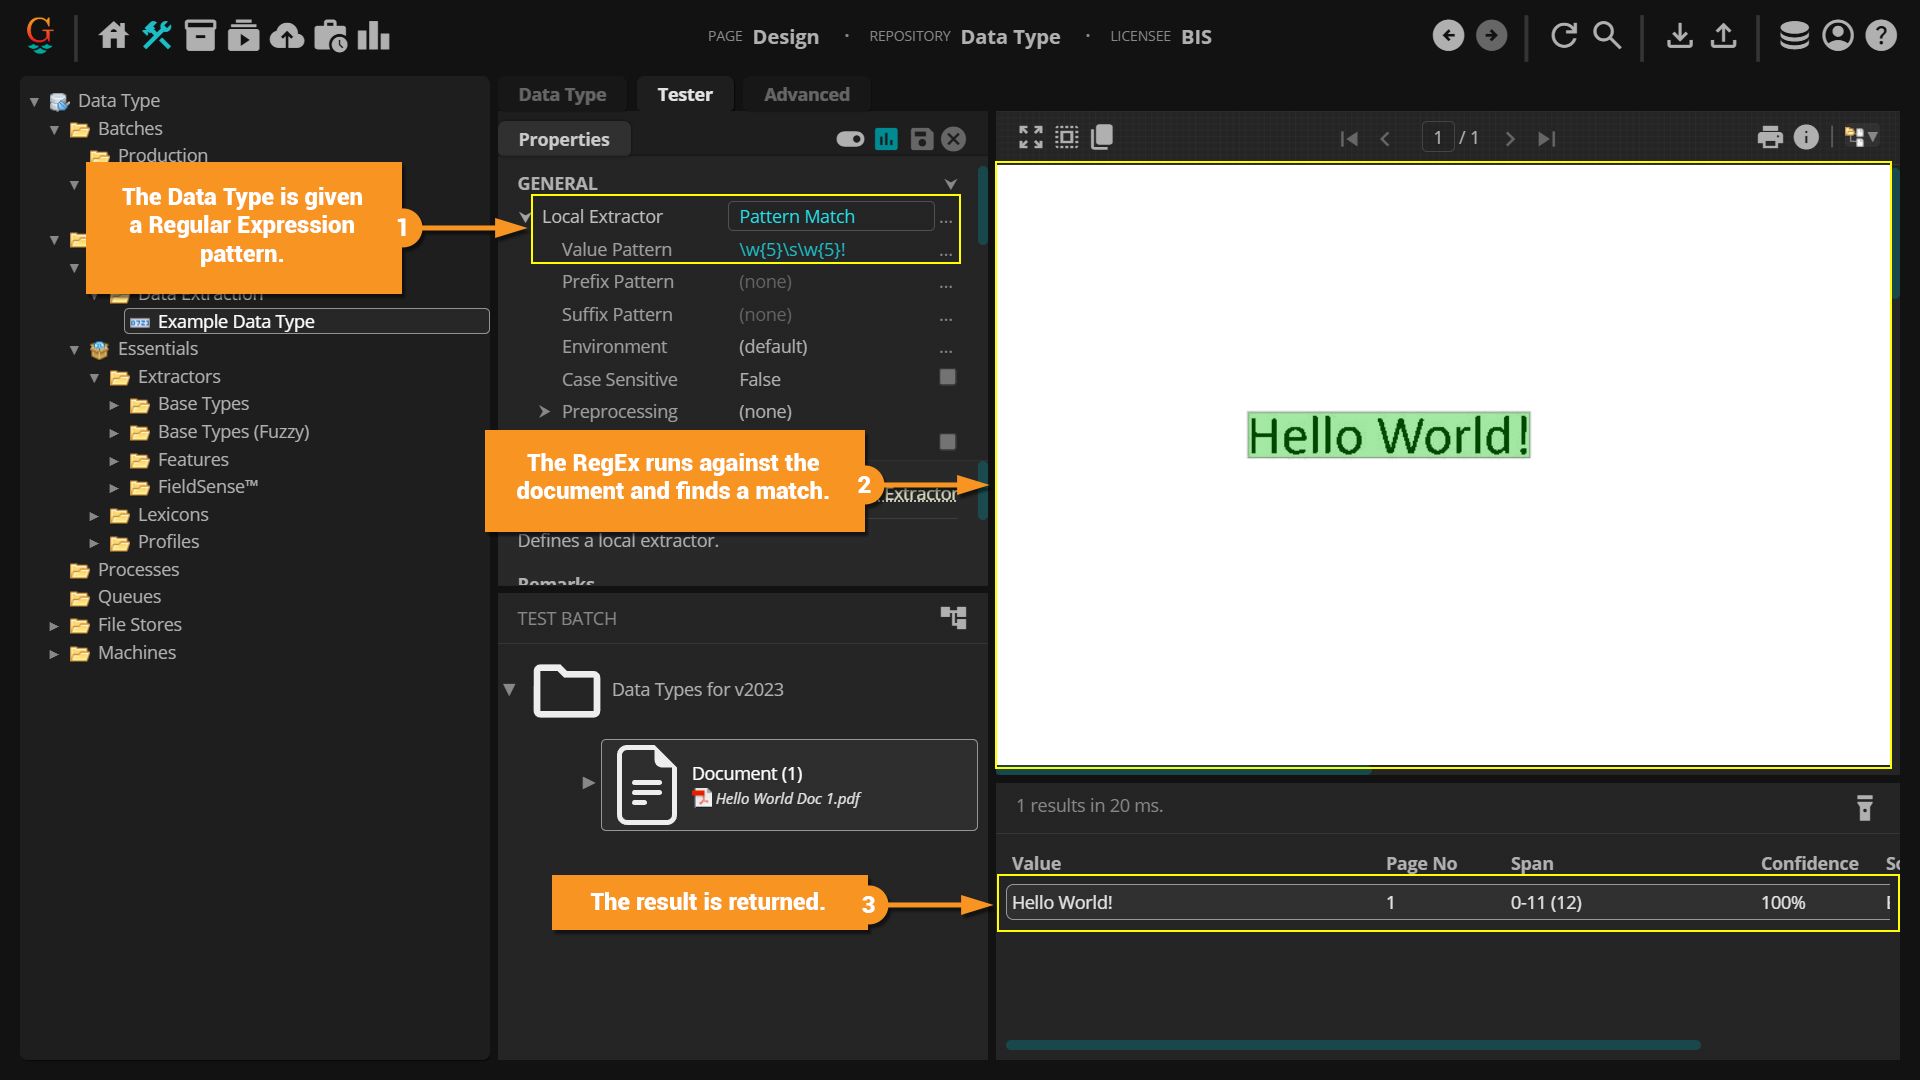The image size is (1920, 1080).
Task: Expand the Preprocessing property
Action: click(x=544, y=412)
